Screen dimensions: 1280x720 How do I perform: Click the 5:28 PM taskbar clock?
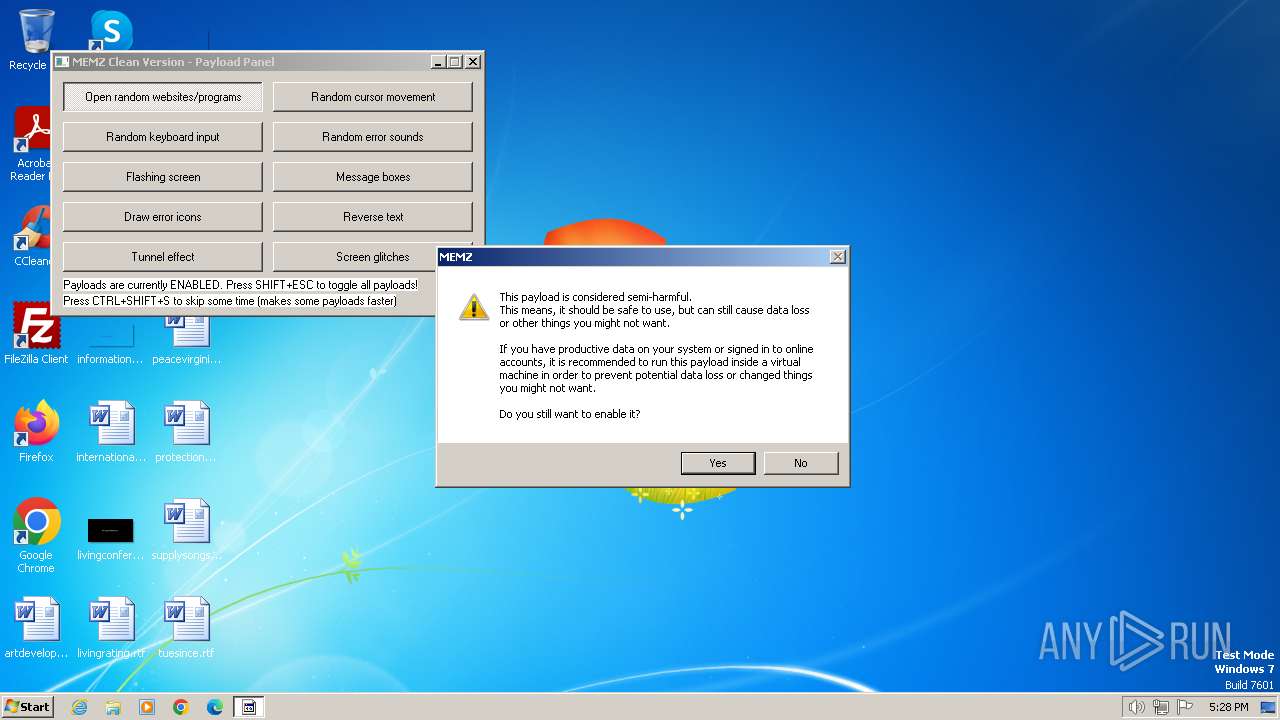1228,707
